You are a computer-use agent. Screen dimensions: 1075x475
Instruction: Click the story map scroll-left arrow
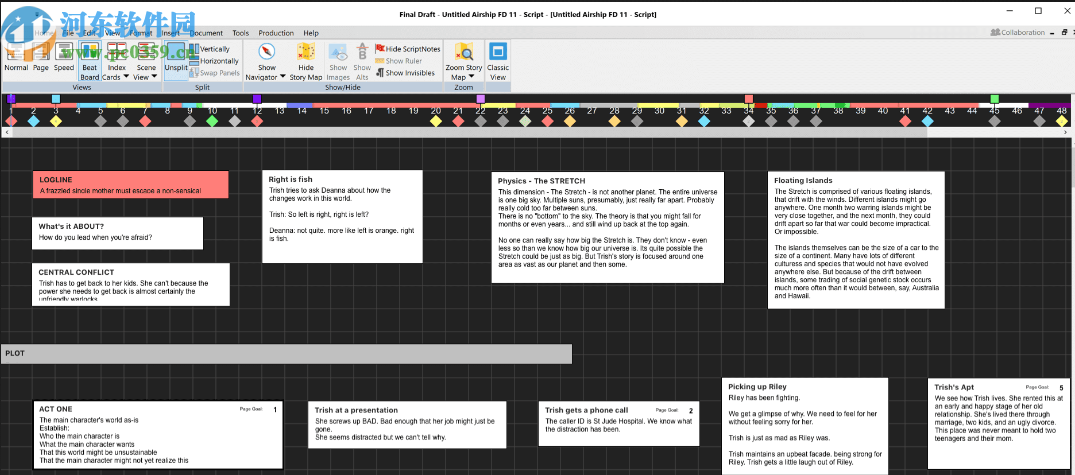click(x=7, y=131)
